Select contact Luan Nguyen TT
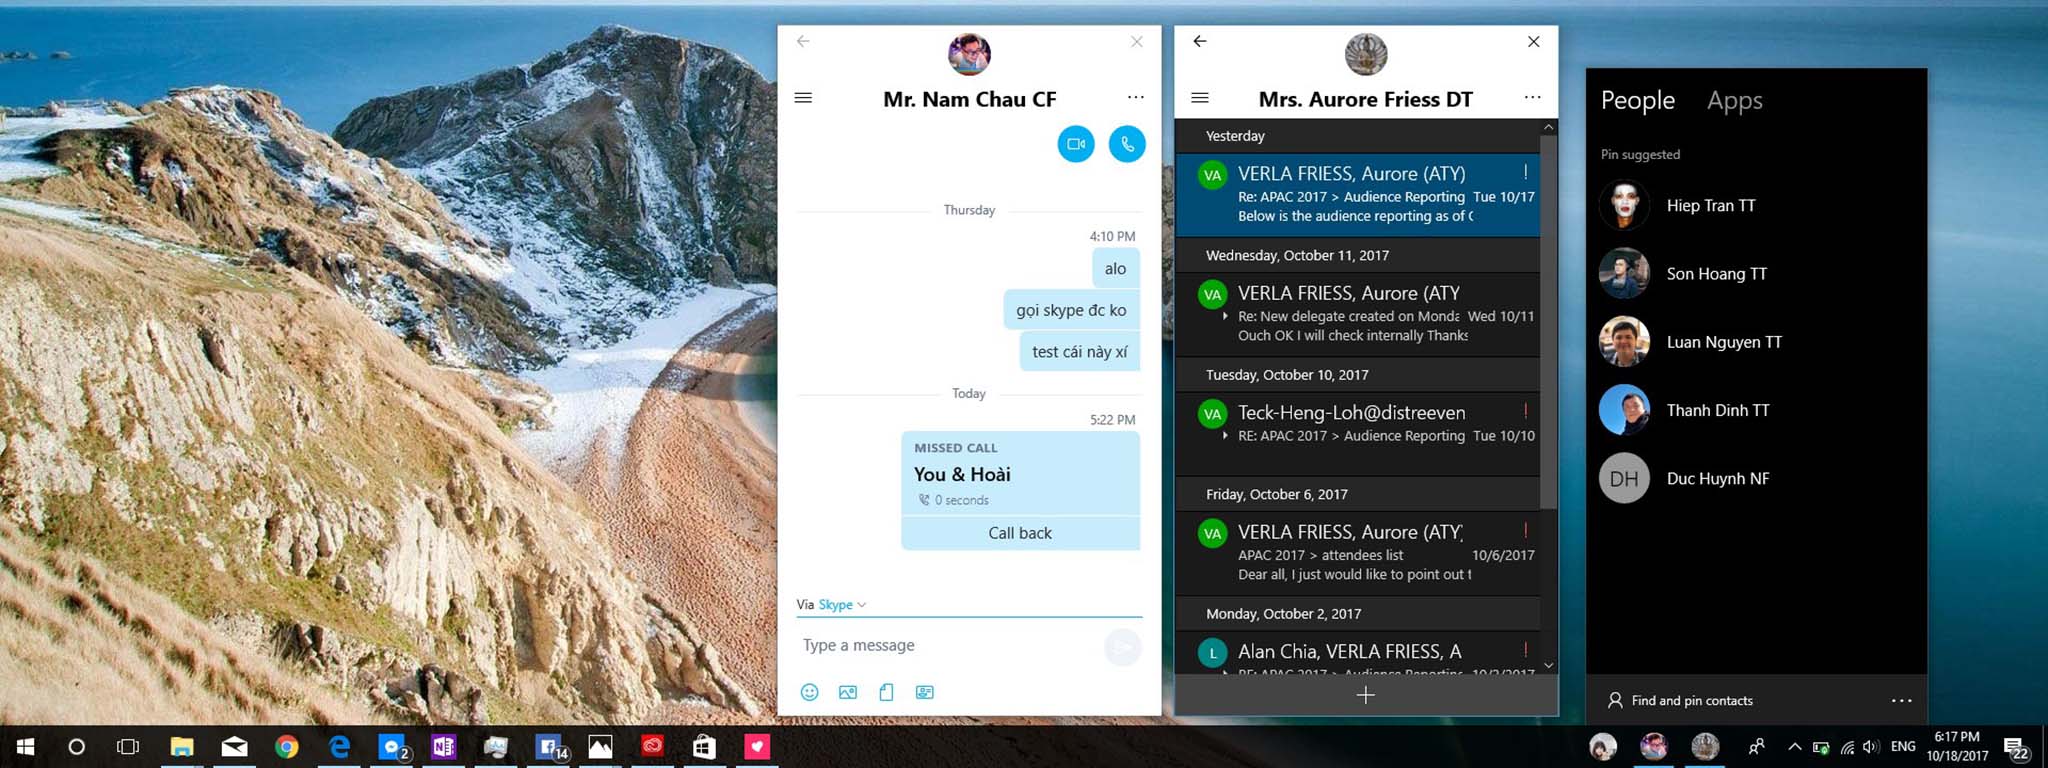The image size is (2048, 768). (1756, 342)
